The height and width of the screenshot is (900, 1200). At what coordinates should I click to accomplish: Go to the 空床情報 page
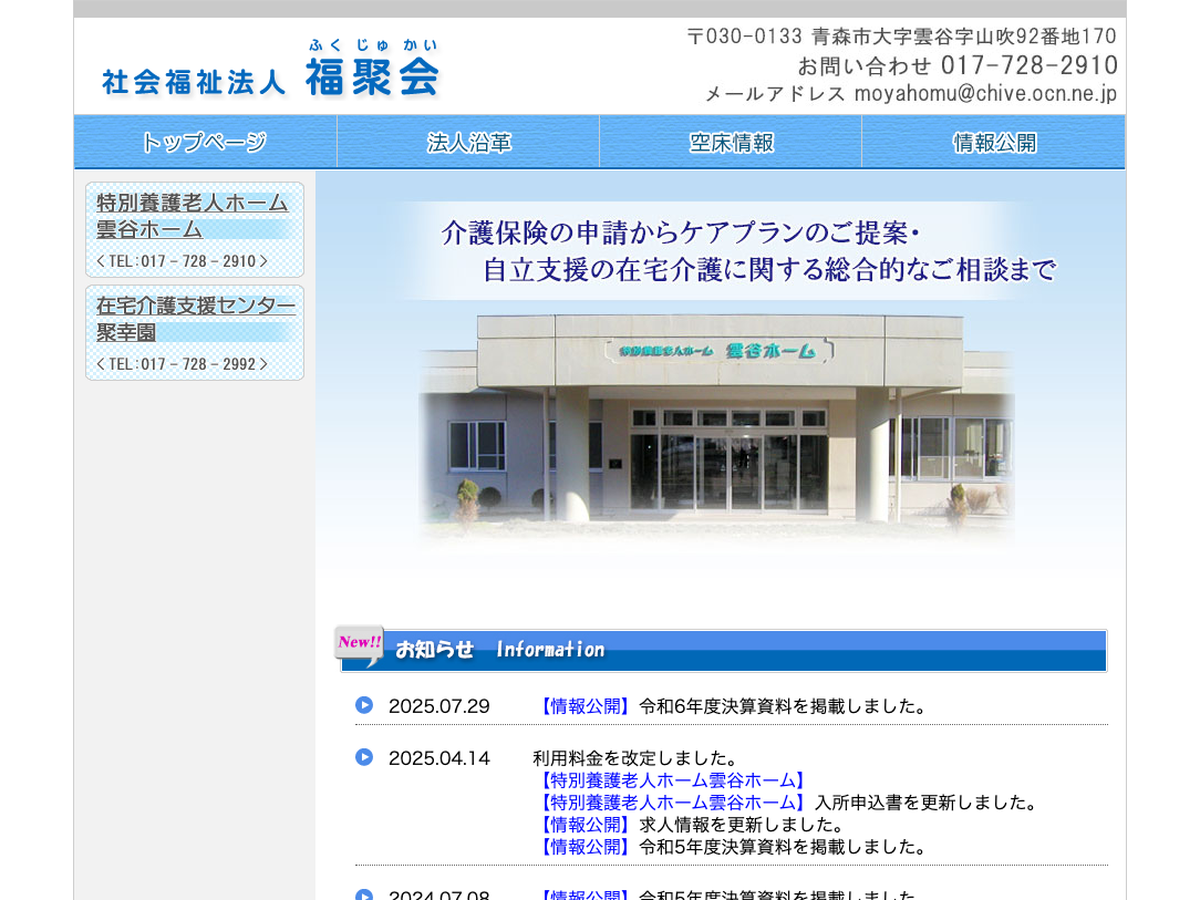pos(731,142)
